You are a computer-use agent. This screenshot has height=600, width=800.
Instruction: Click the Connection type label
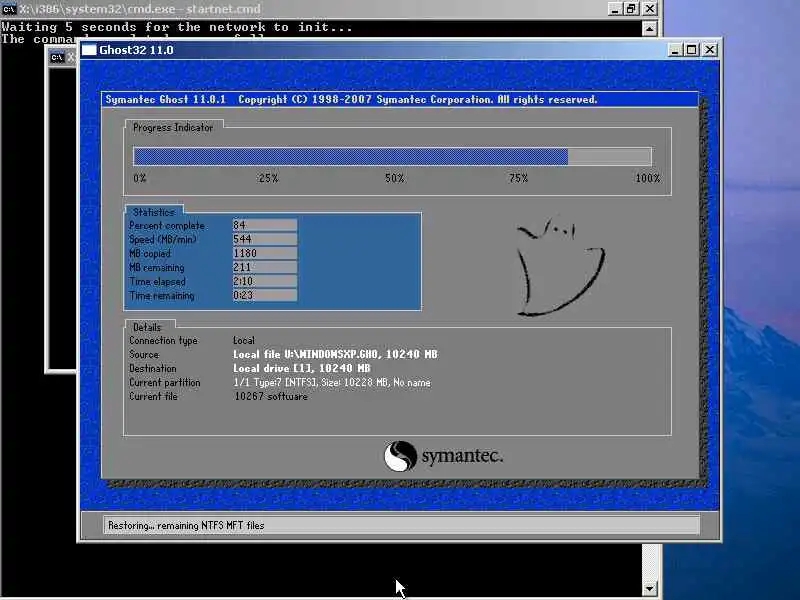pos(163,340)
